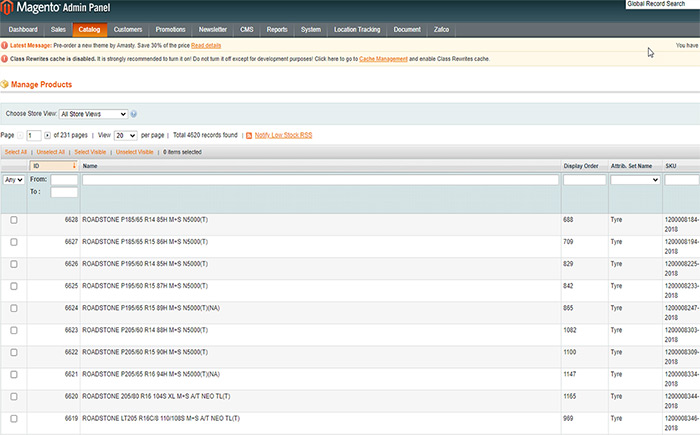
Task: Click the Read details link
Action: pyautogui.click(x=206, y=46)
